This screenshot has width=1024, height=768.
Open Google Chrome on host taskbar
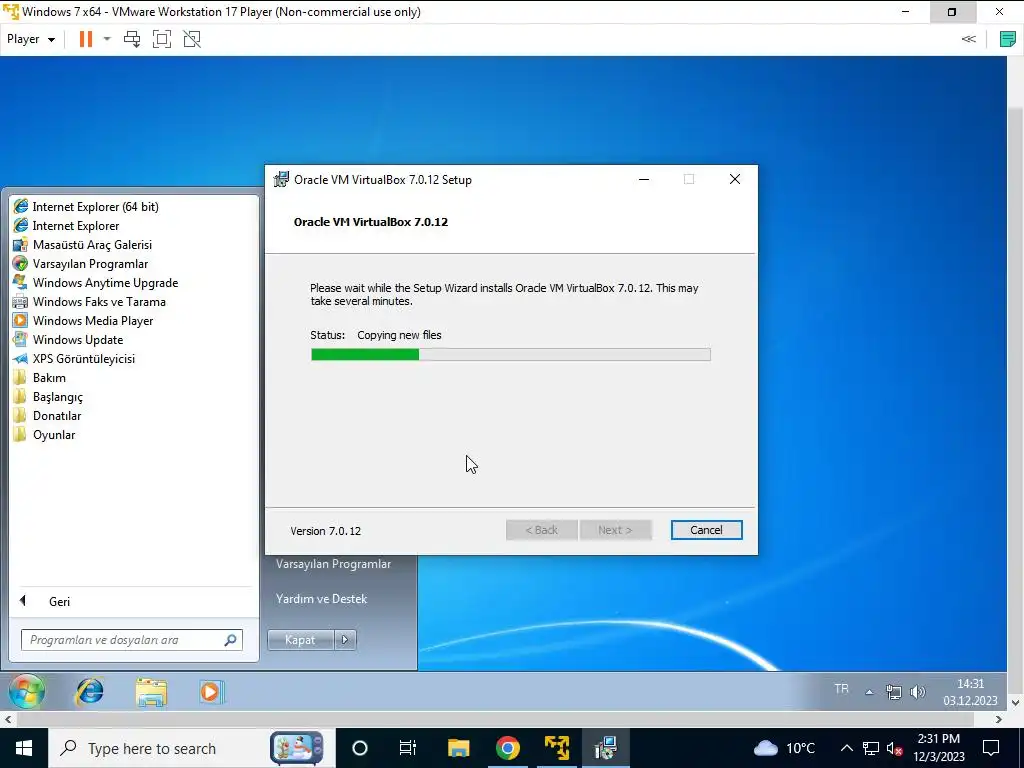click(x=507, y=748)
